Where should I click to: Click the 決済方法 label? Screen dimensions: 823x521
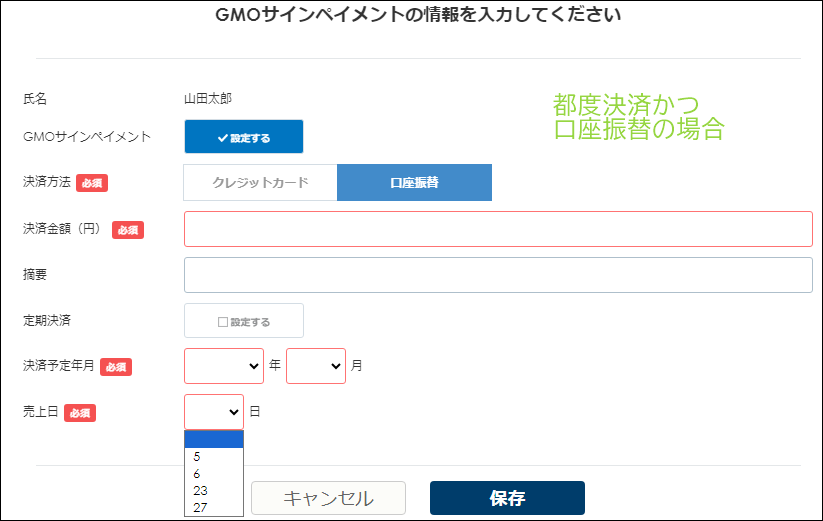coord(47,182)
